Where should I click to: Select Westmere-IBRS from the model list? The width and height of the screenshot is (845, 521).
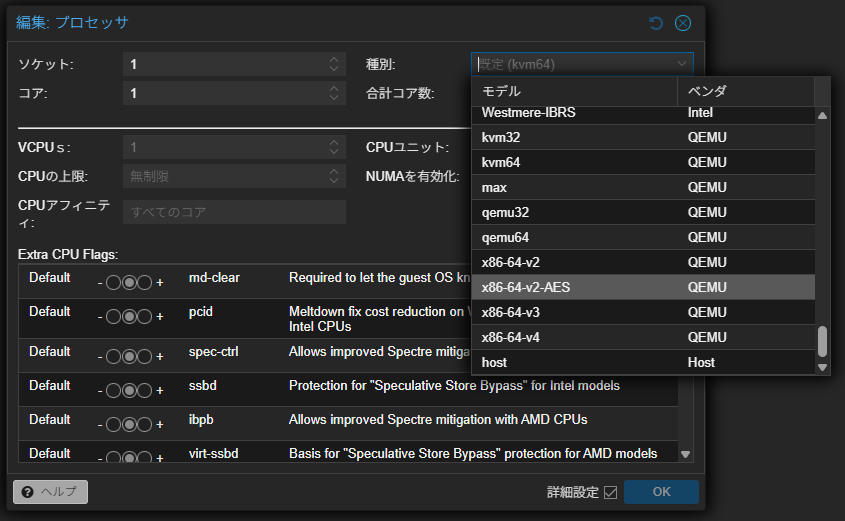[643, 113]
